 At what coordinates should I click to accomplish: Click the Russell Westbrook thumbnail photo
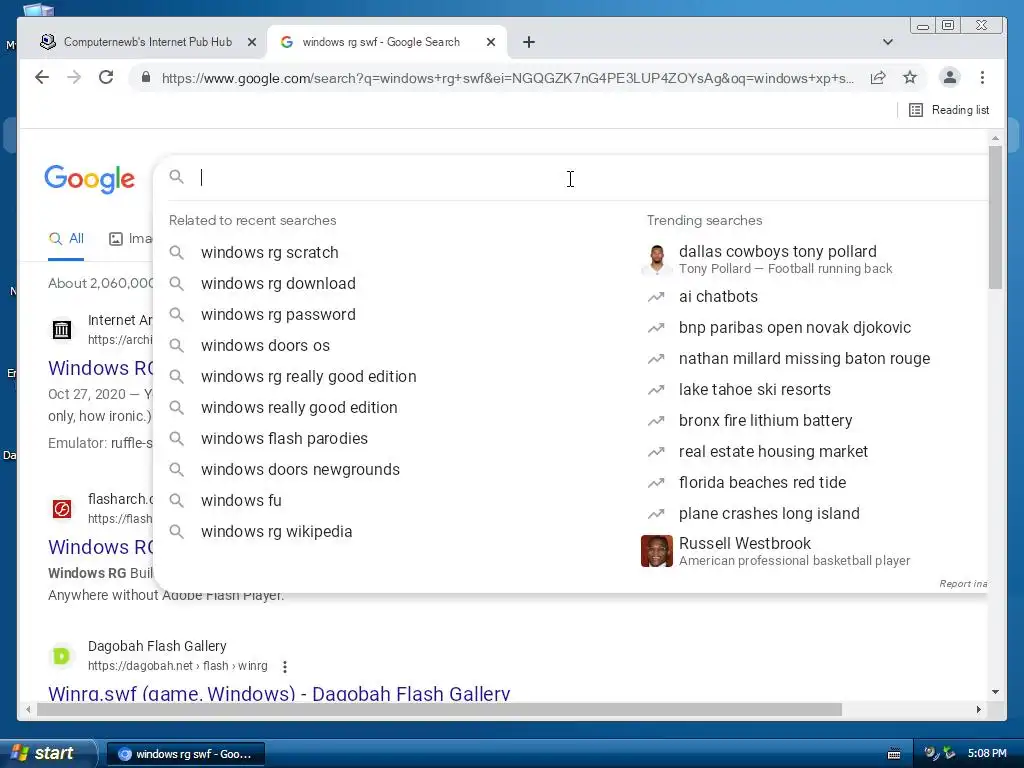[x=657, y=551]
